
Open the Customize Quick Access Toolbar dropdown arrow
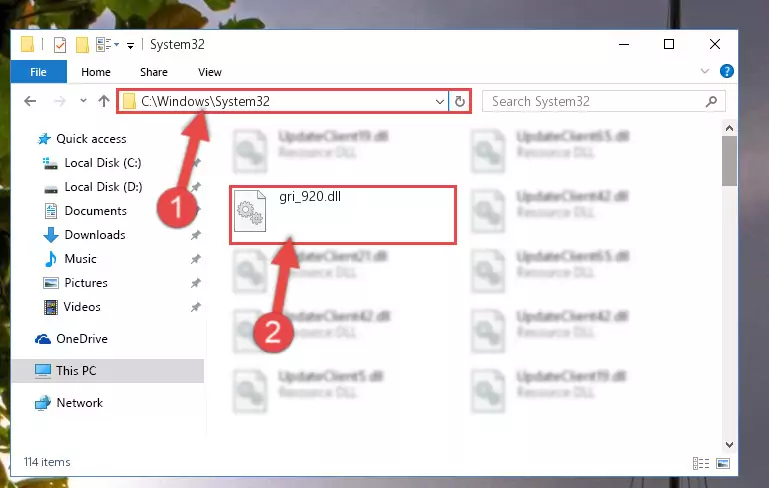tap(130, 46)
